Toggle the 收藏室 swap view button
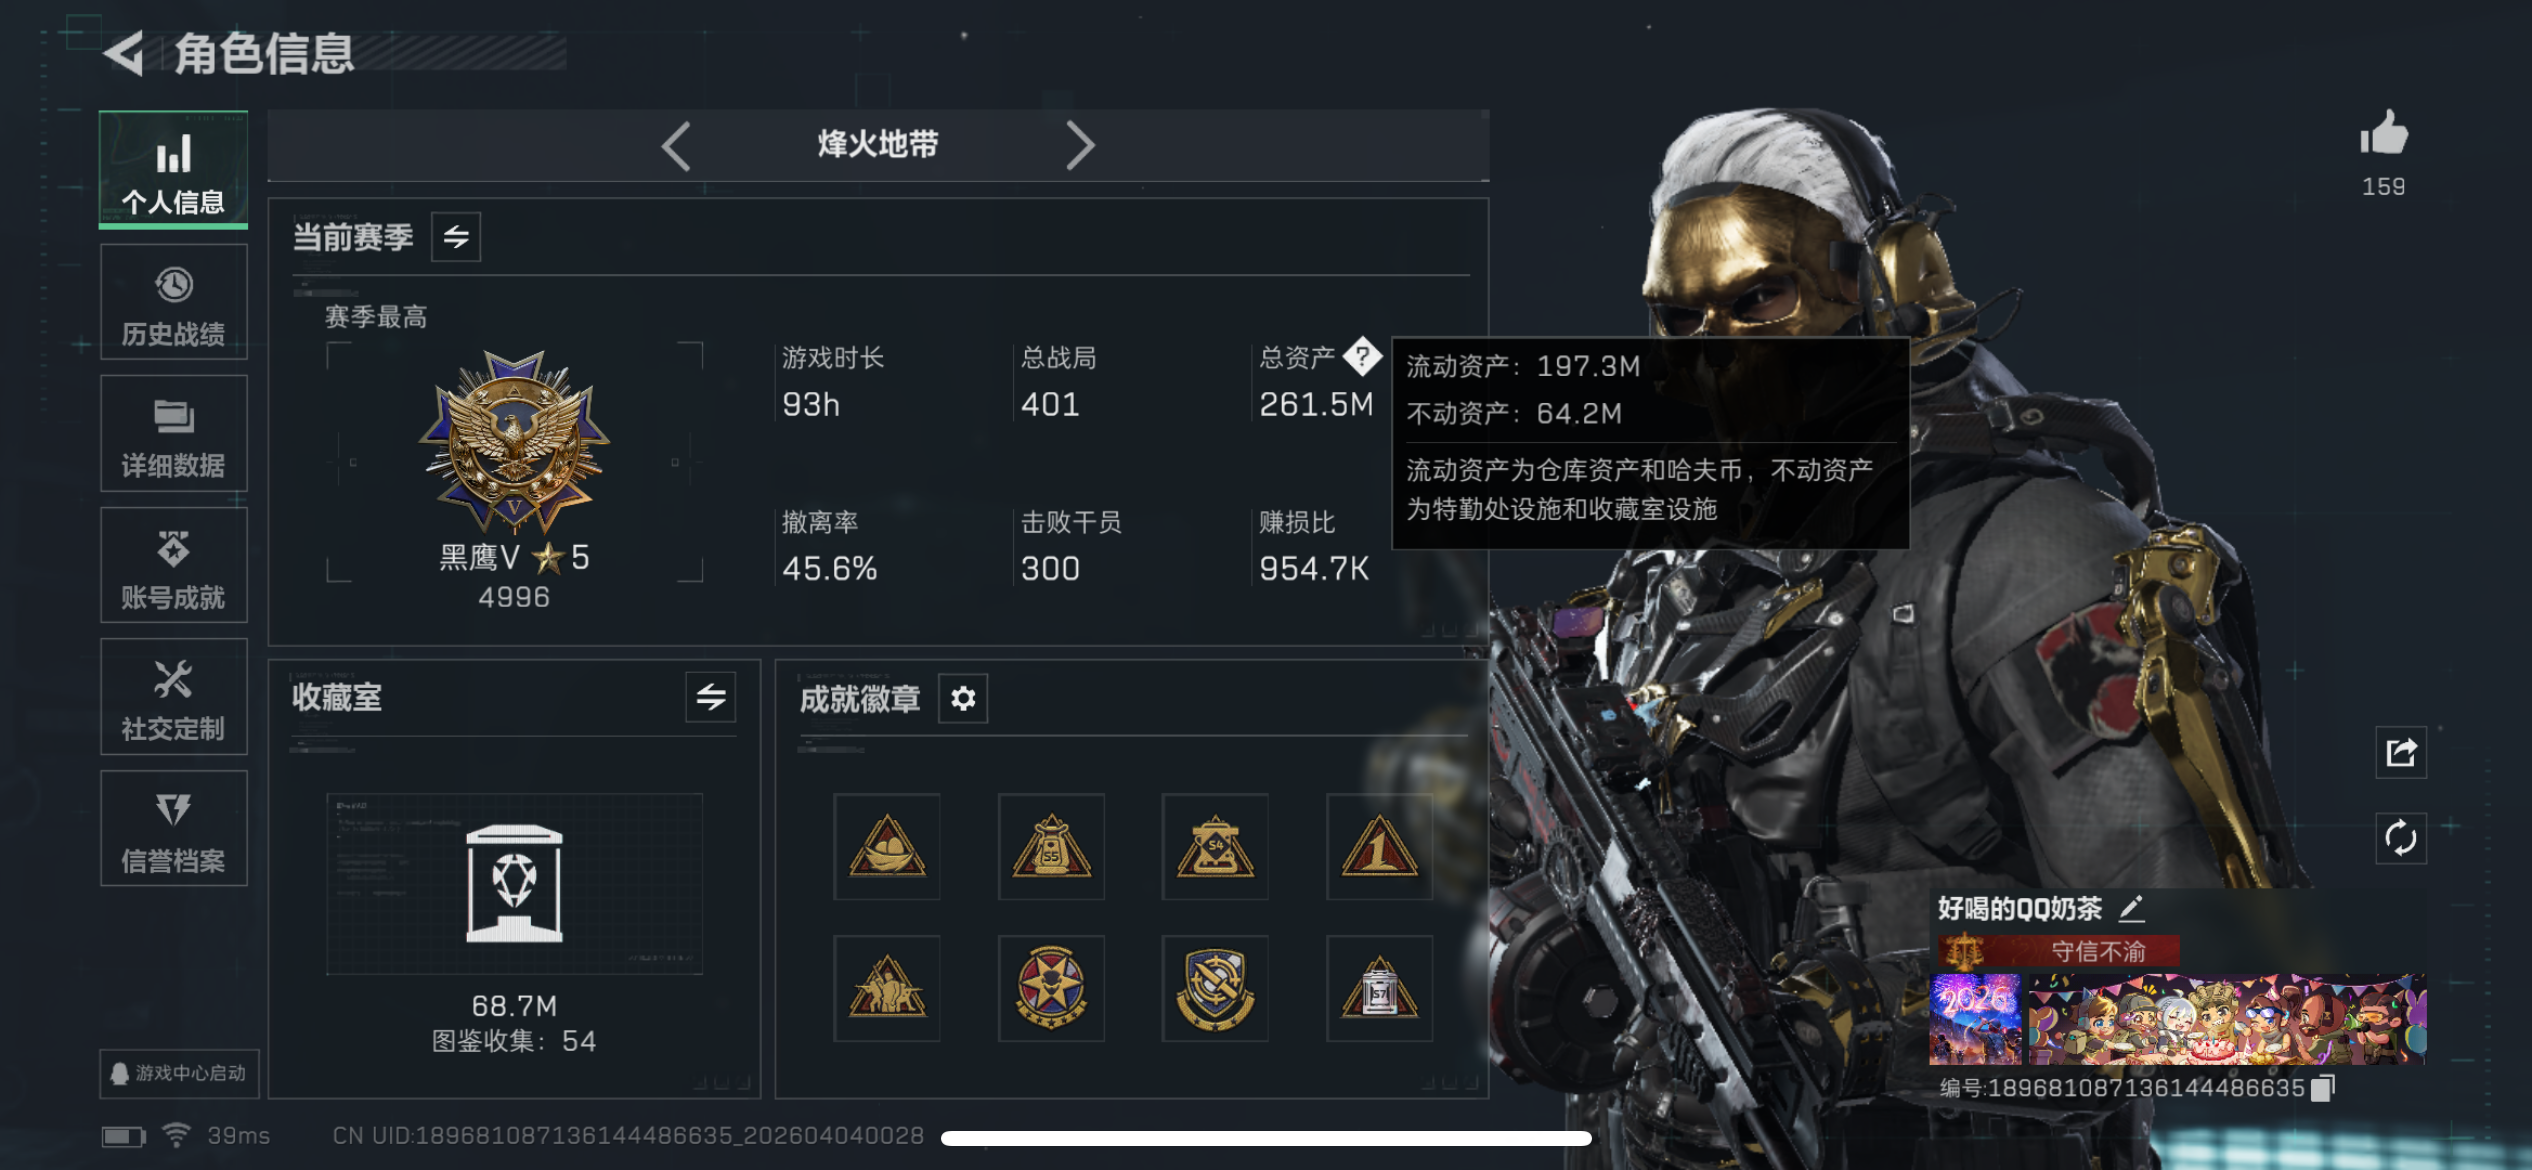Viewport: 2532px width, 1170px height. [711, 697]
